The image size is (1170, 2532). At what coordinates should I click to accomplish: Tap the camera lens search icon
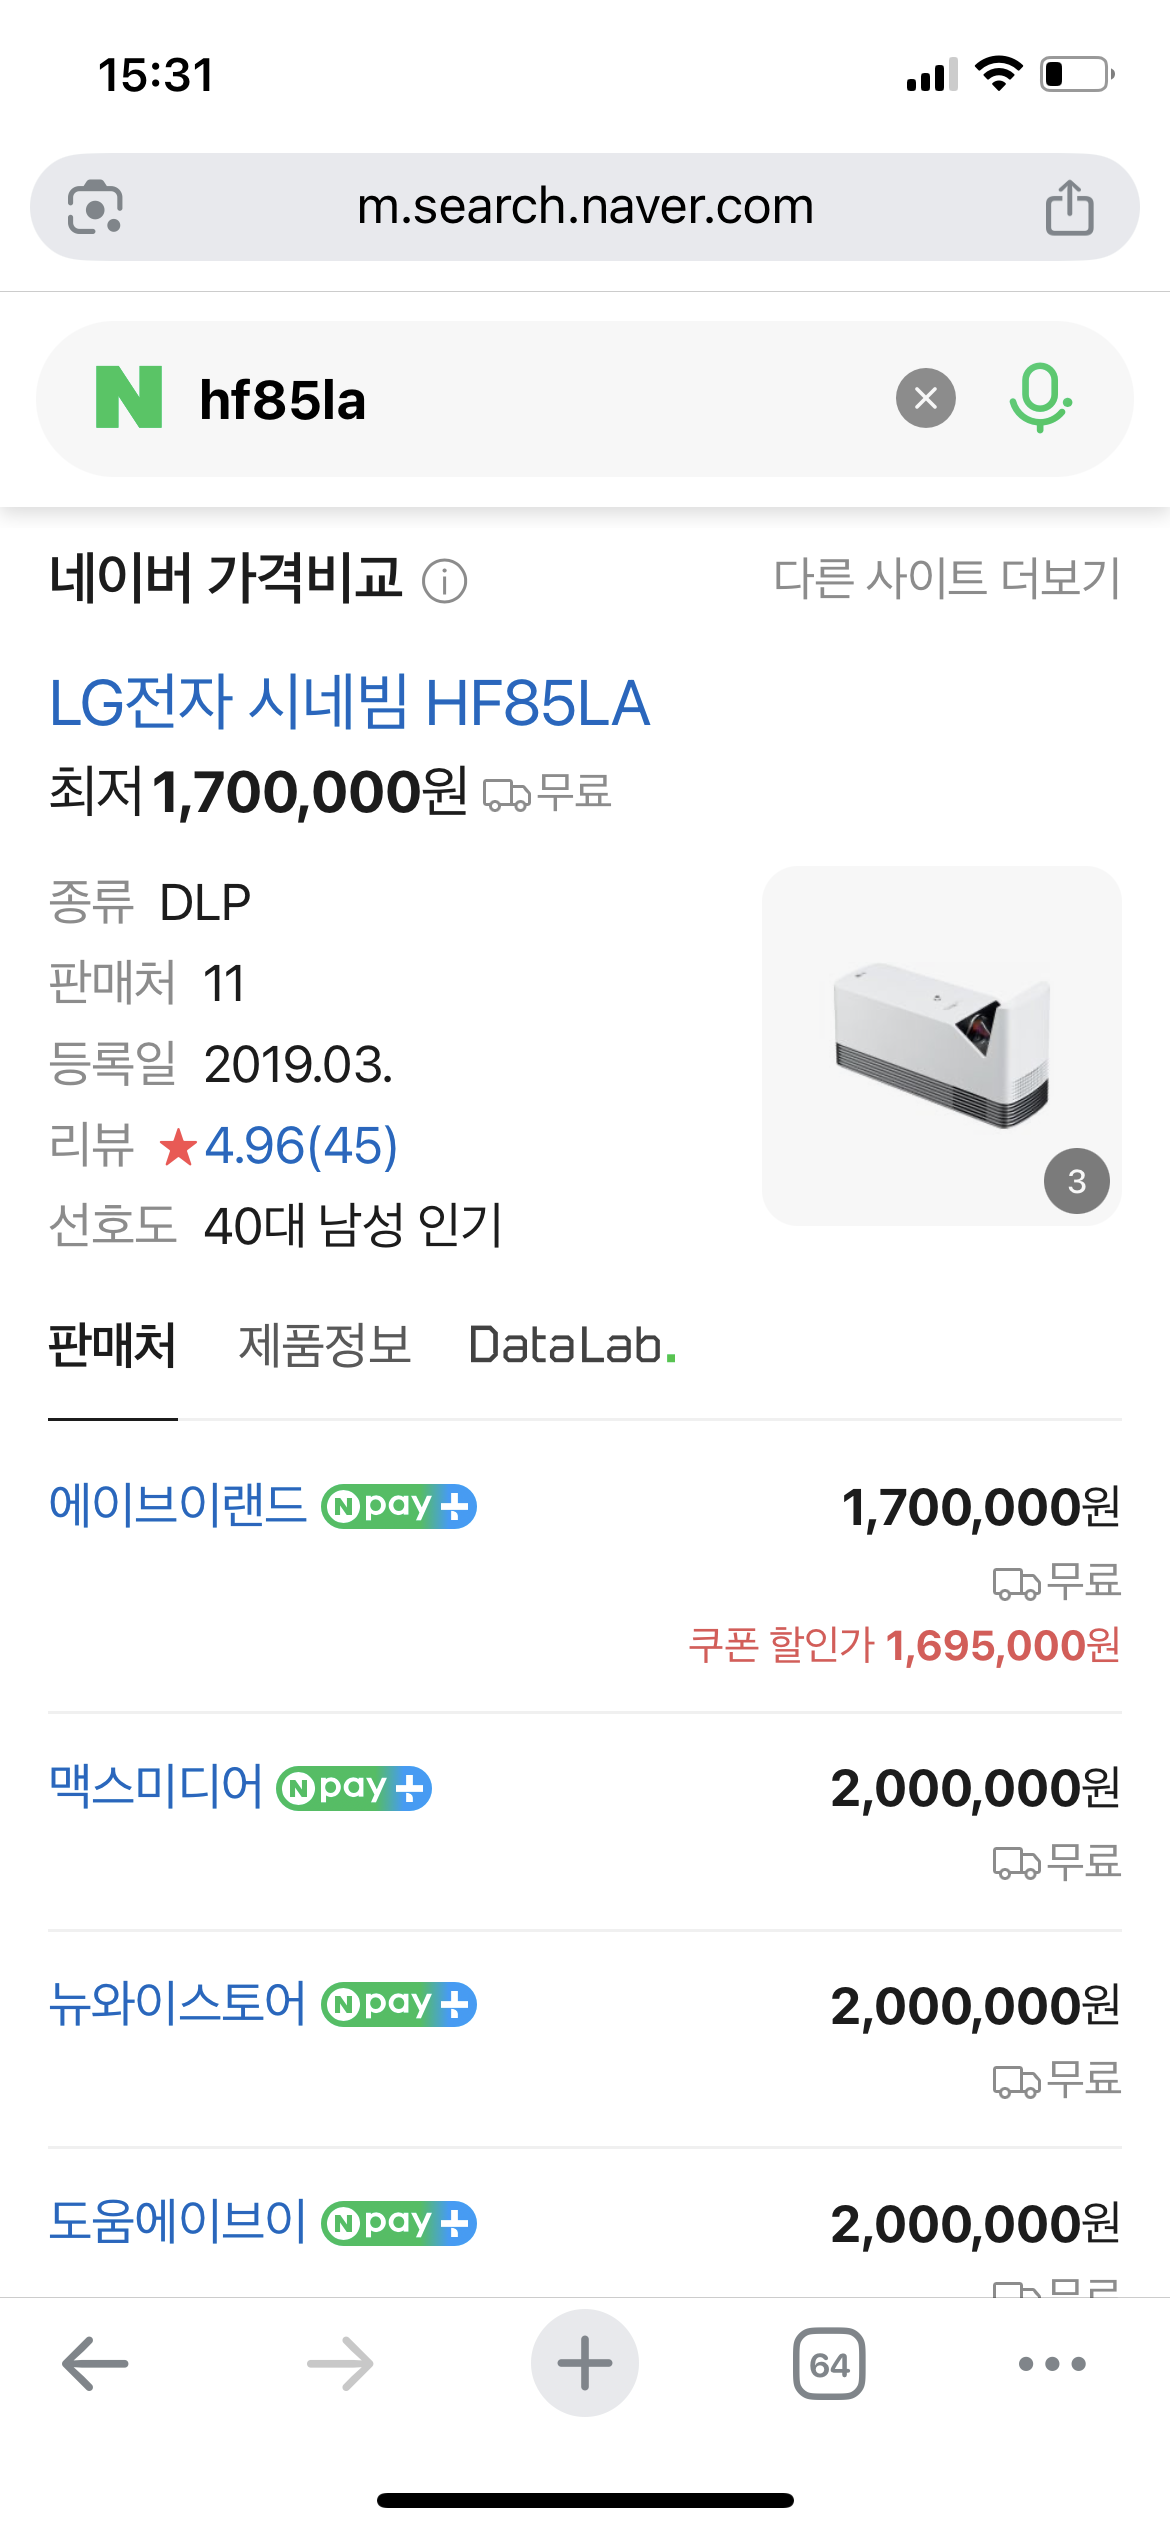(x=95, y=207)
